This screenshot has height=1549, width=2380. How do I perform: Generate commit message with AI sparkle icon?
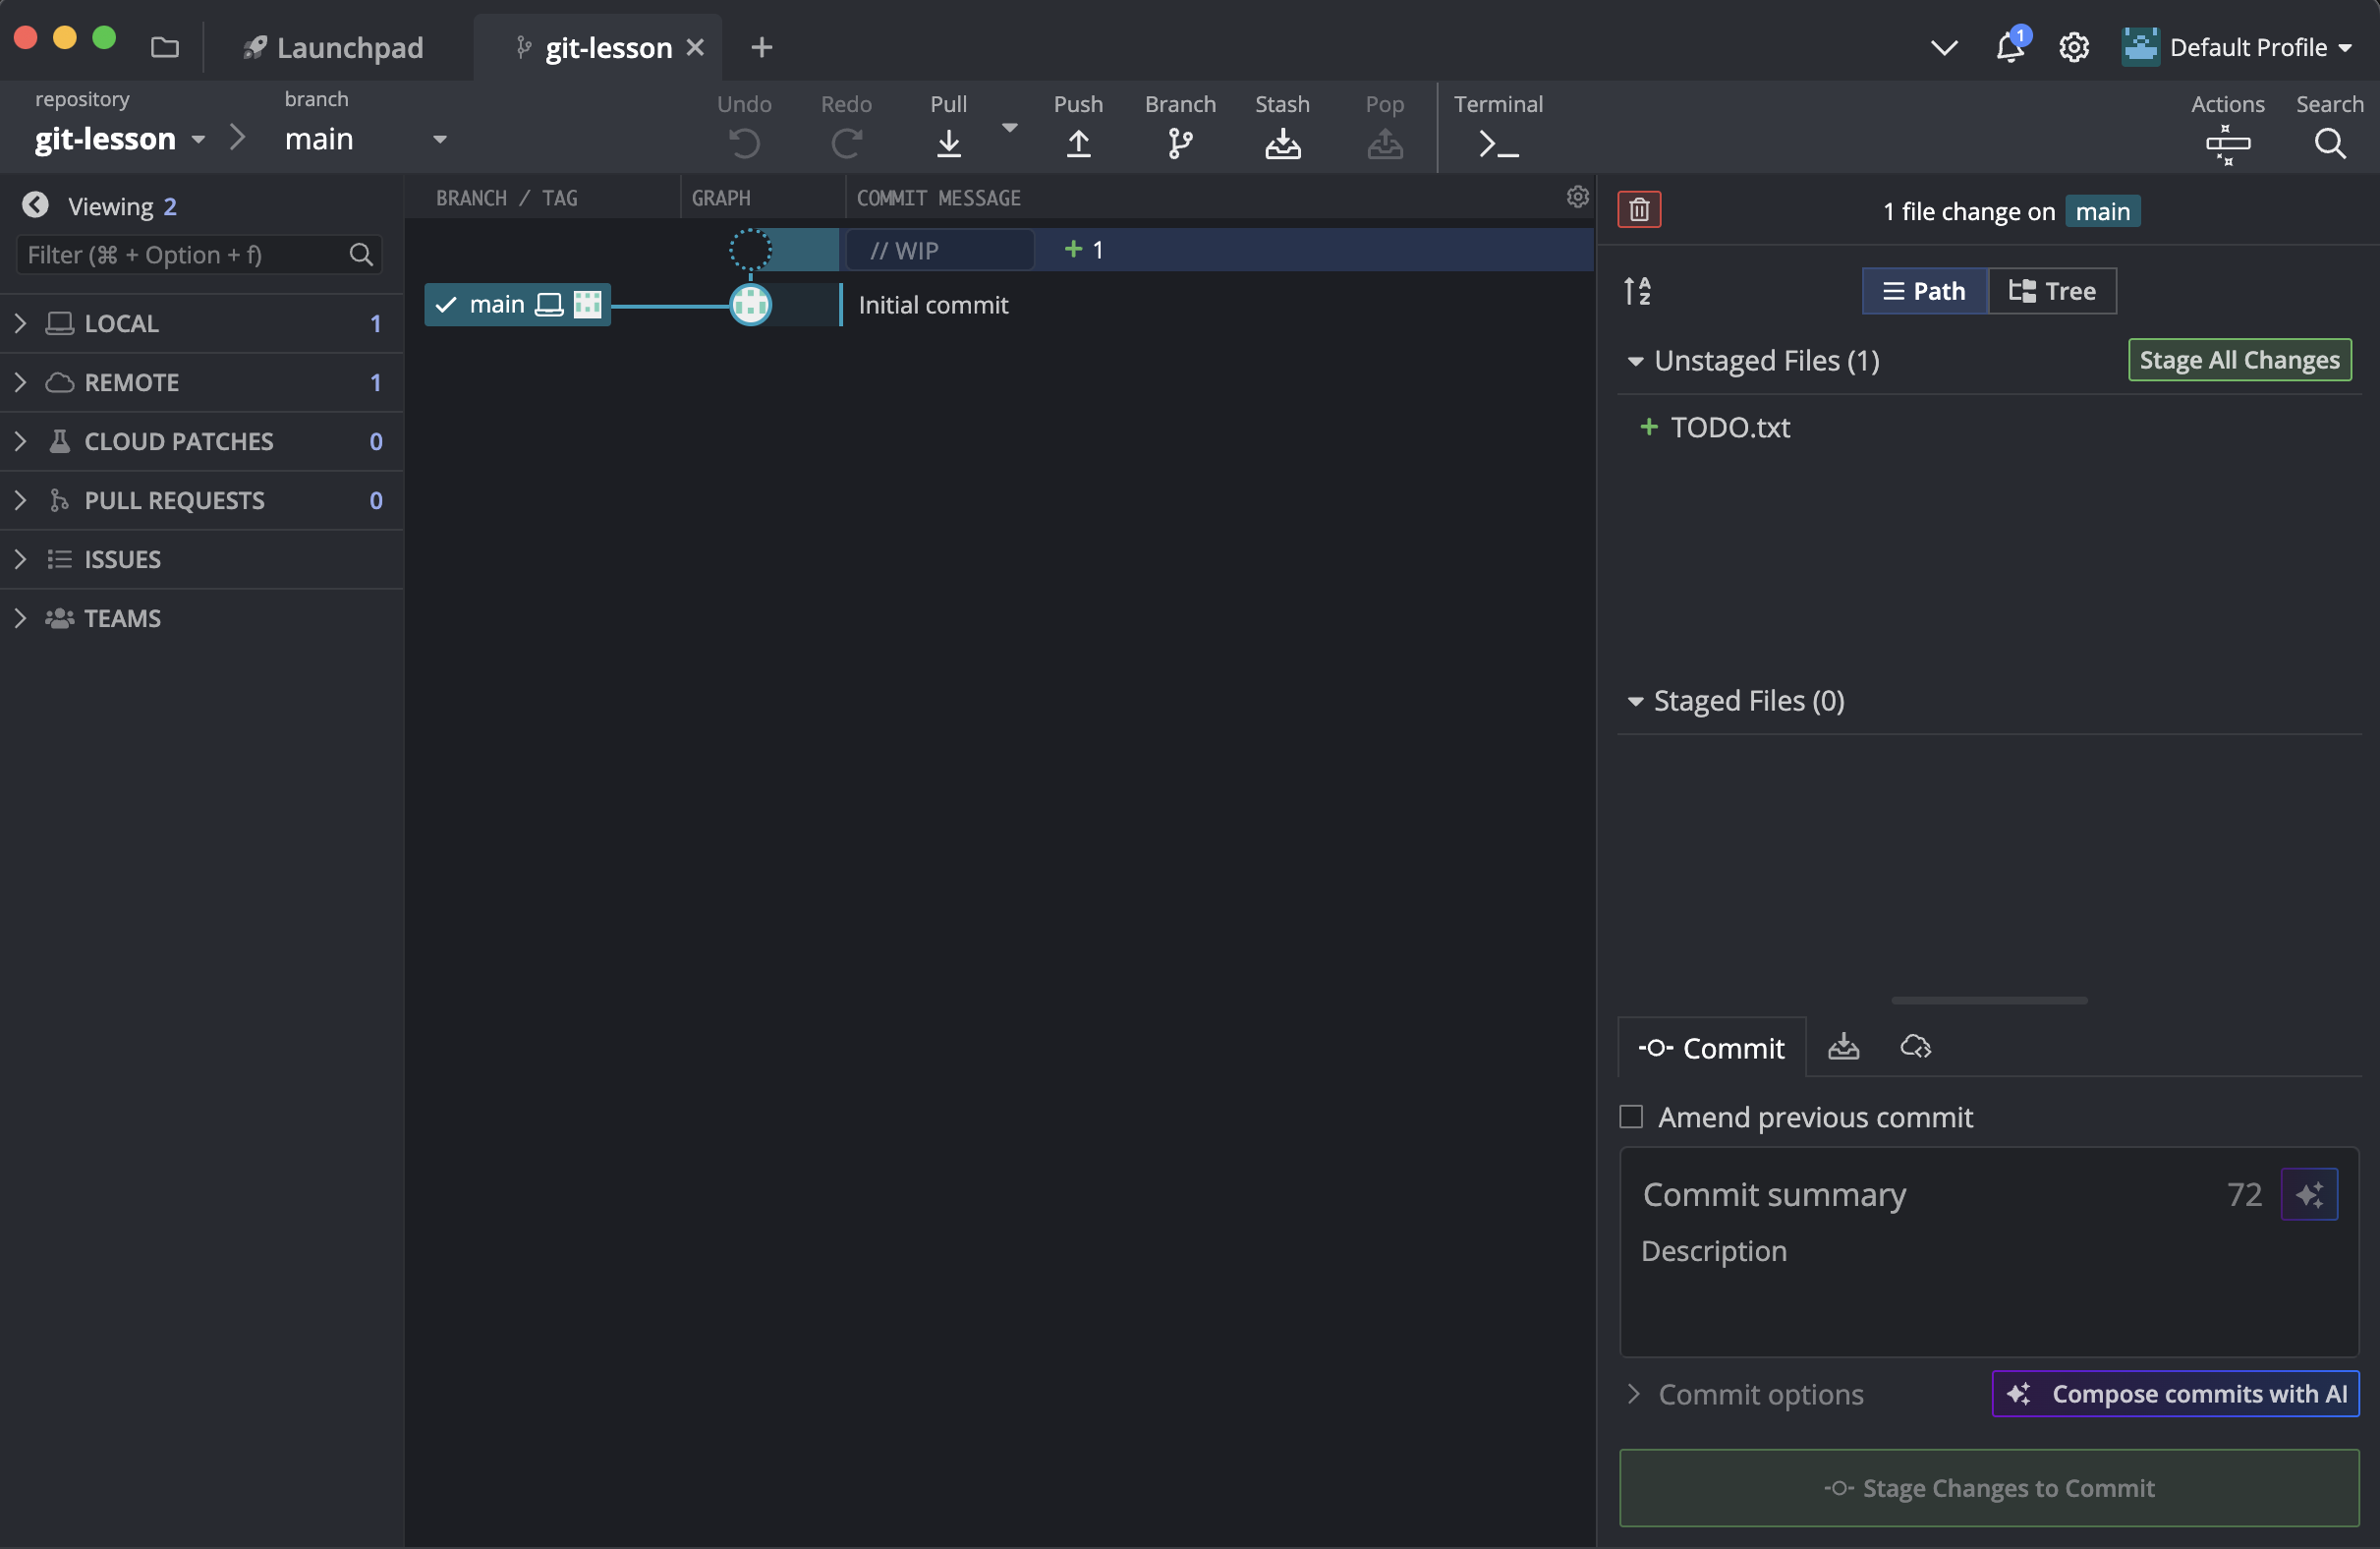[x=2309, y=1194]
